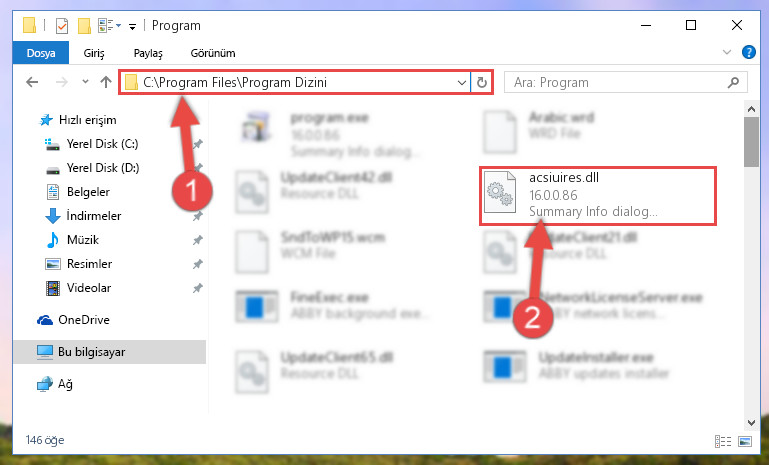Image resolution: width=769 pixels, height=465 pixels.
Task: Open the Dosya menu
Action: [x=41, y=53]
